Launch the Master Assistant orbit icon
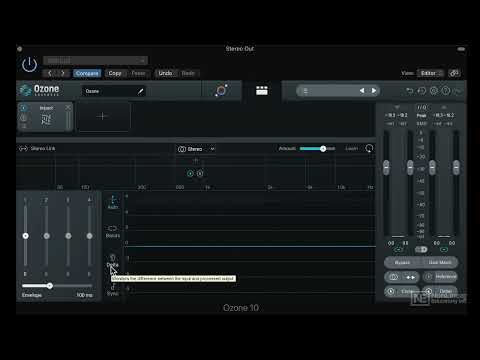 click(x=221, y=90)
